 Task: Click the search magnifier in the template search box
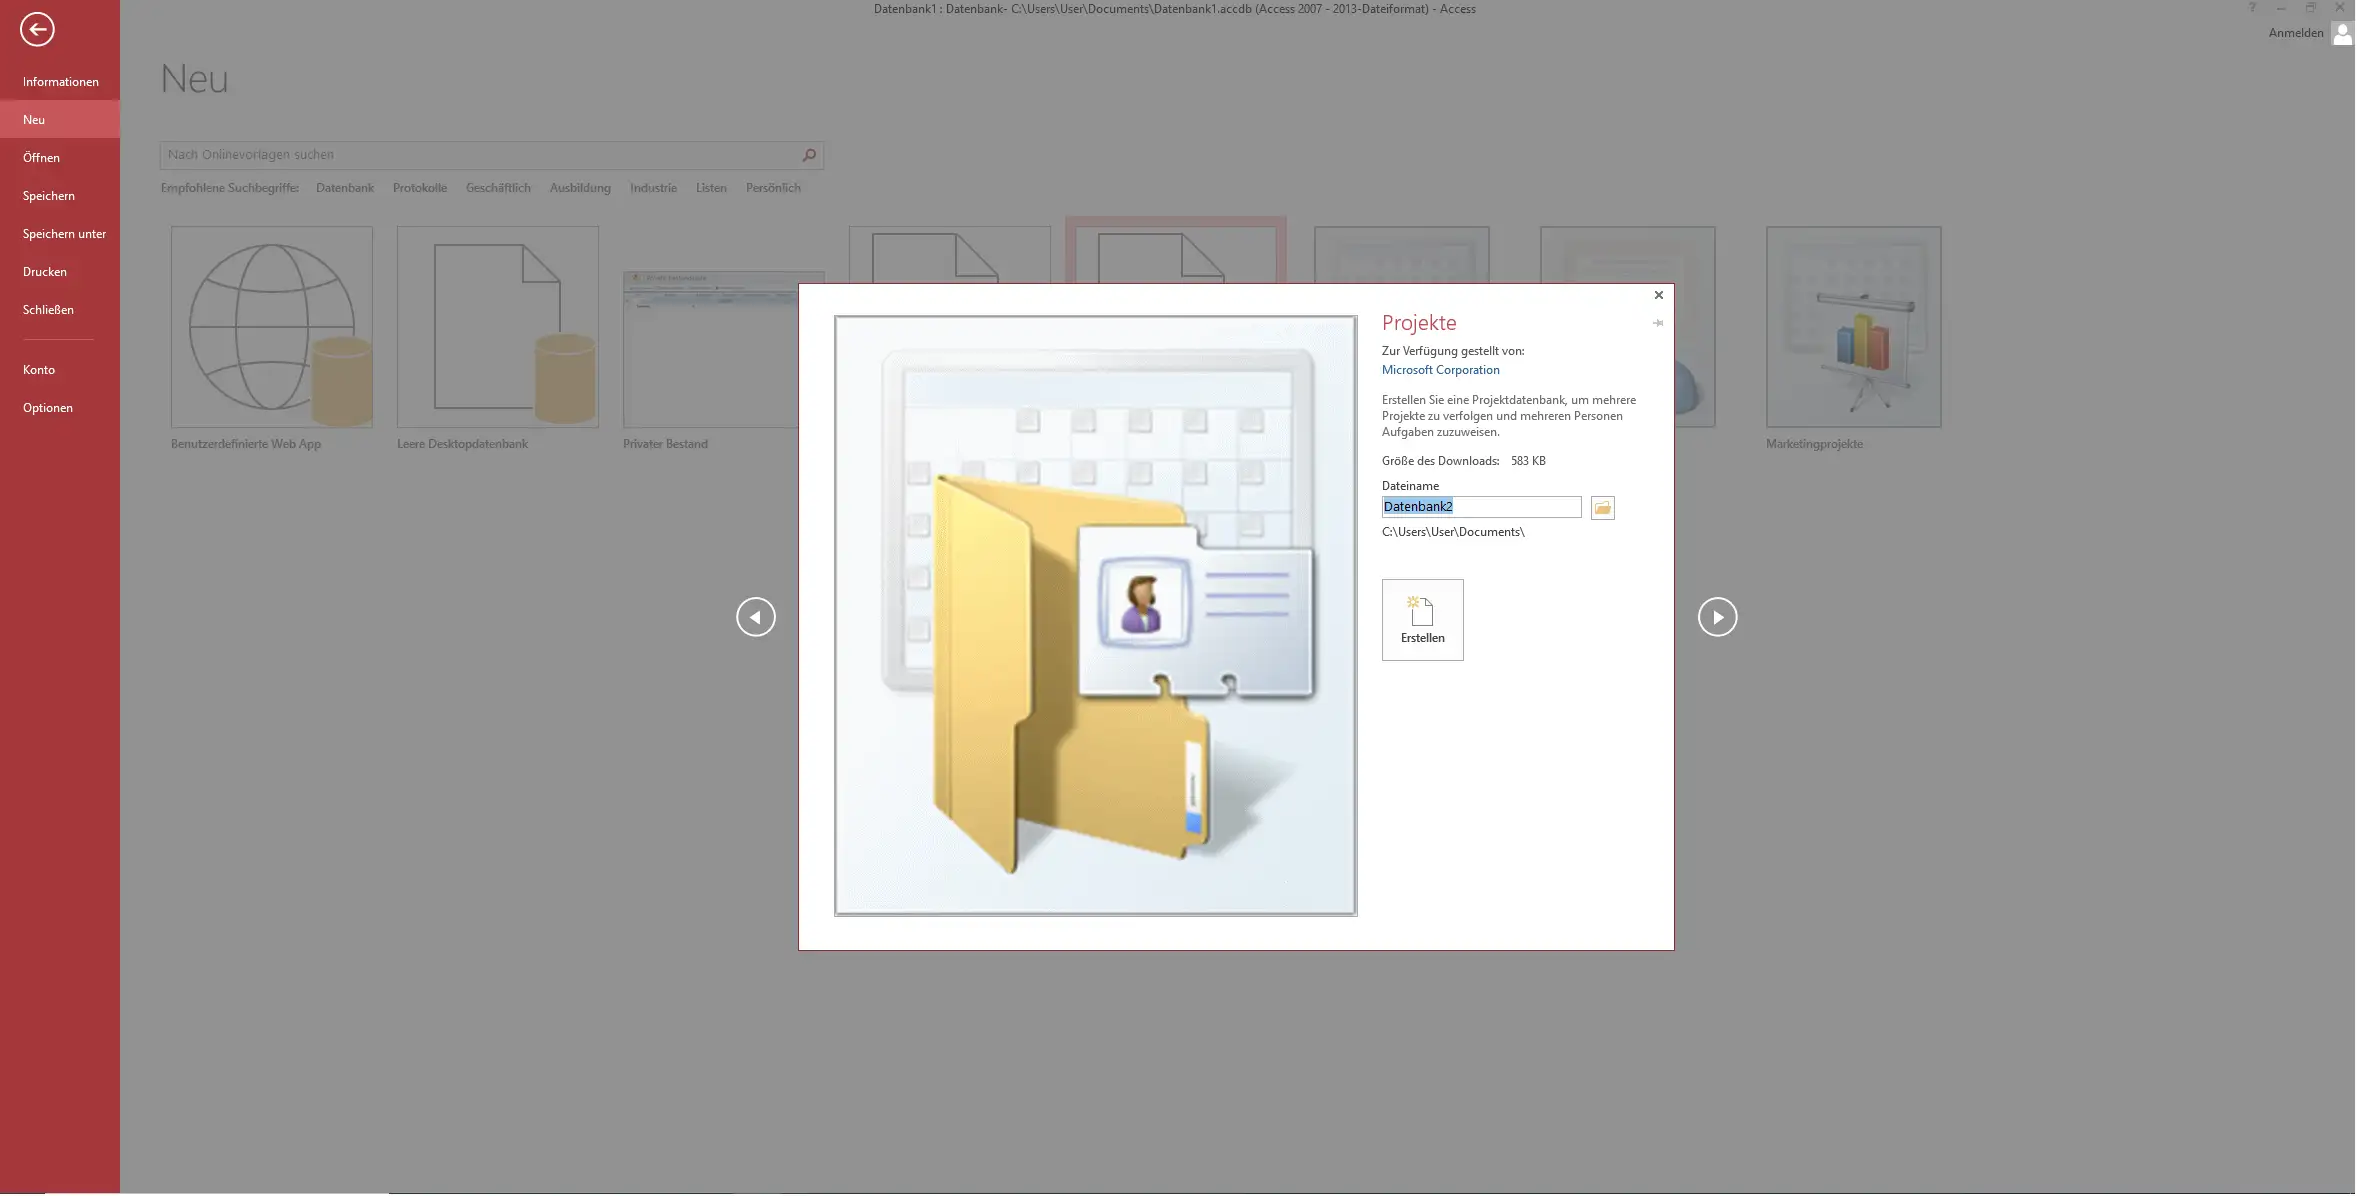point(809,155)
